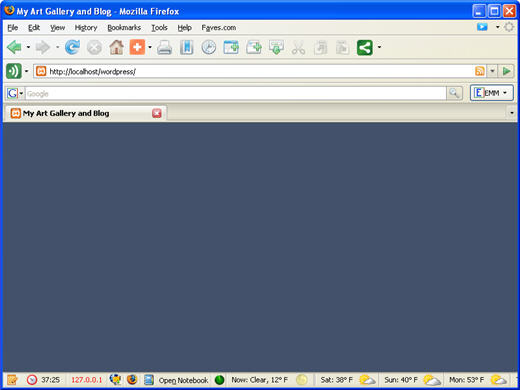Click the notepad icon in status bar

[x=12, y=380]
